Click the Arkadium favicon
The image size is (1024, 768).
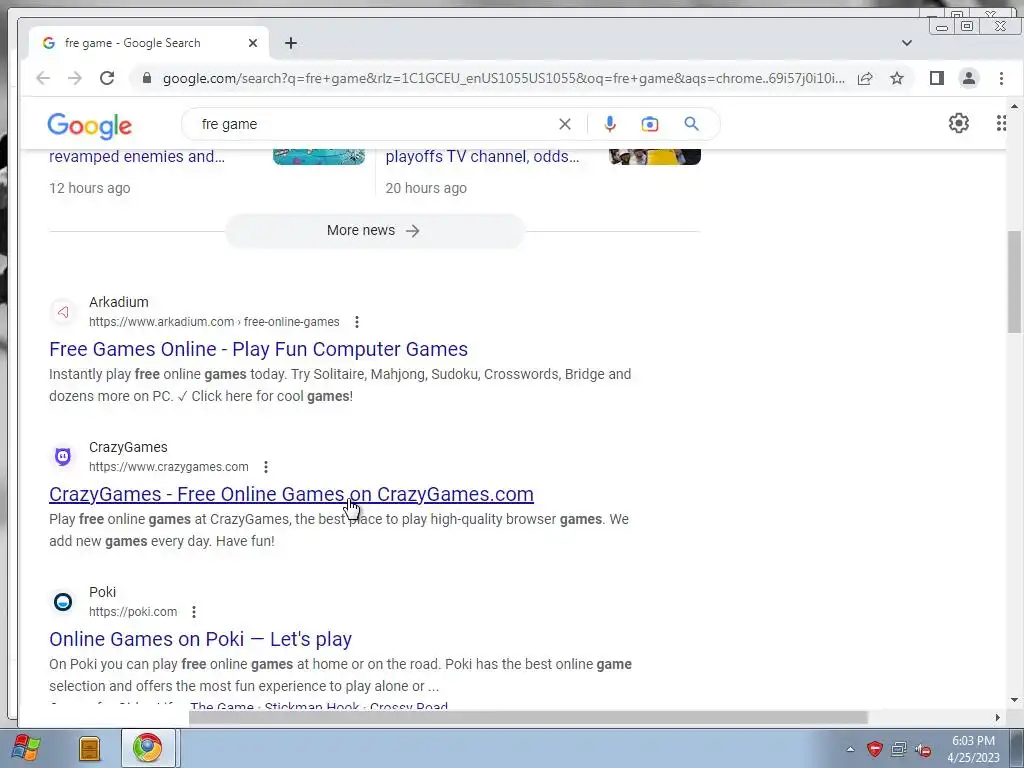[63, 312]
